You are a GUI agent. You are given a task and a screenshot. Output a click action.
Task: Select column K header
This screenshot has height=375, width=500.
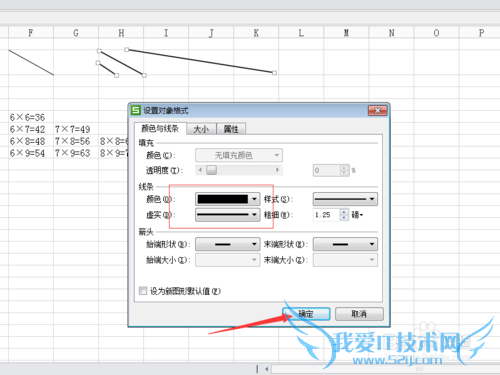[x=256, y=33]
